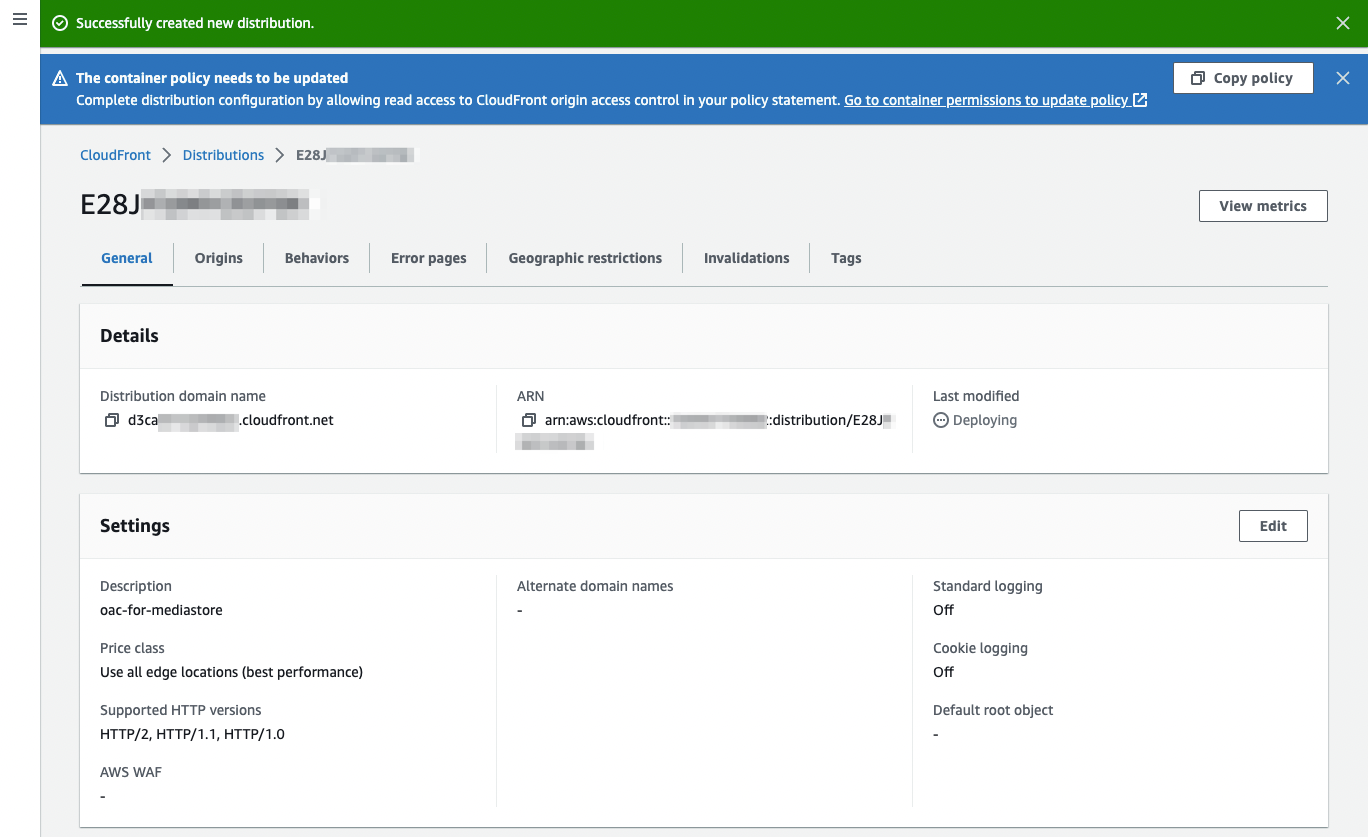This screenshot has height=837, width=1368.
Task: Click the ARN value text
Action: coord(705,430)
